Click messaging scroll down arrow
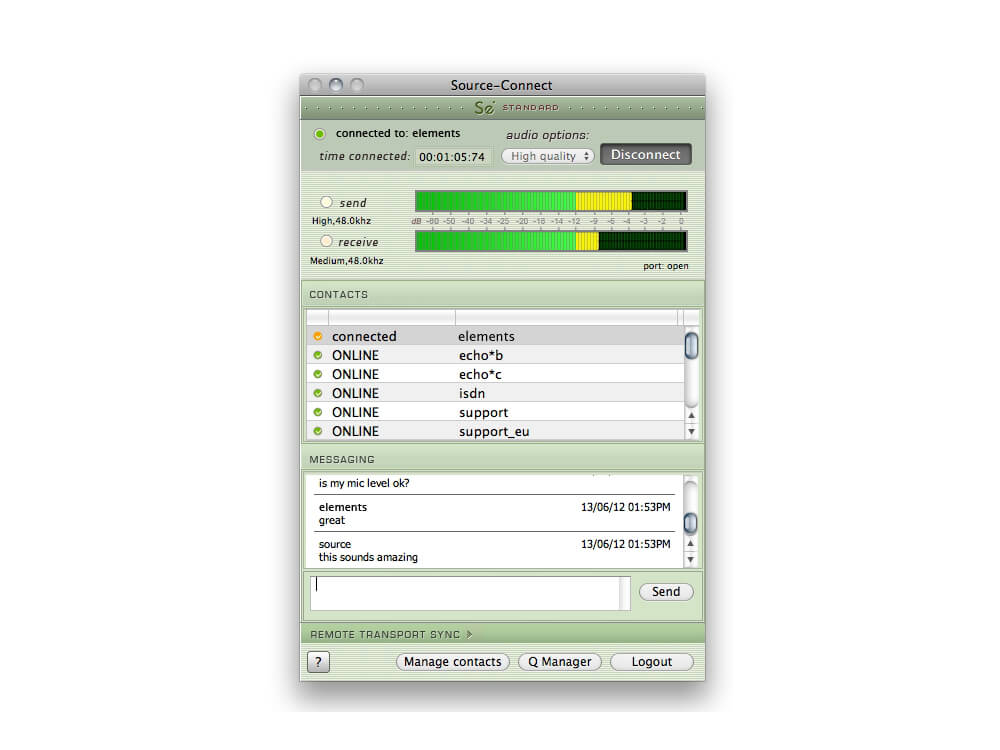This screenshot has height=750, width=1000. (x=691, y=560)
